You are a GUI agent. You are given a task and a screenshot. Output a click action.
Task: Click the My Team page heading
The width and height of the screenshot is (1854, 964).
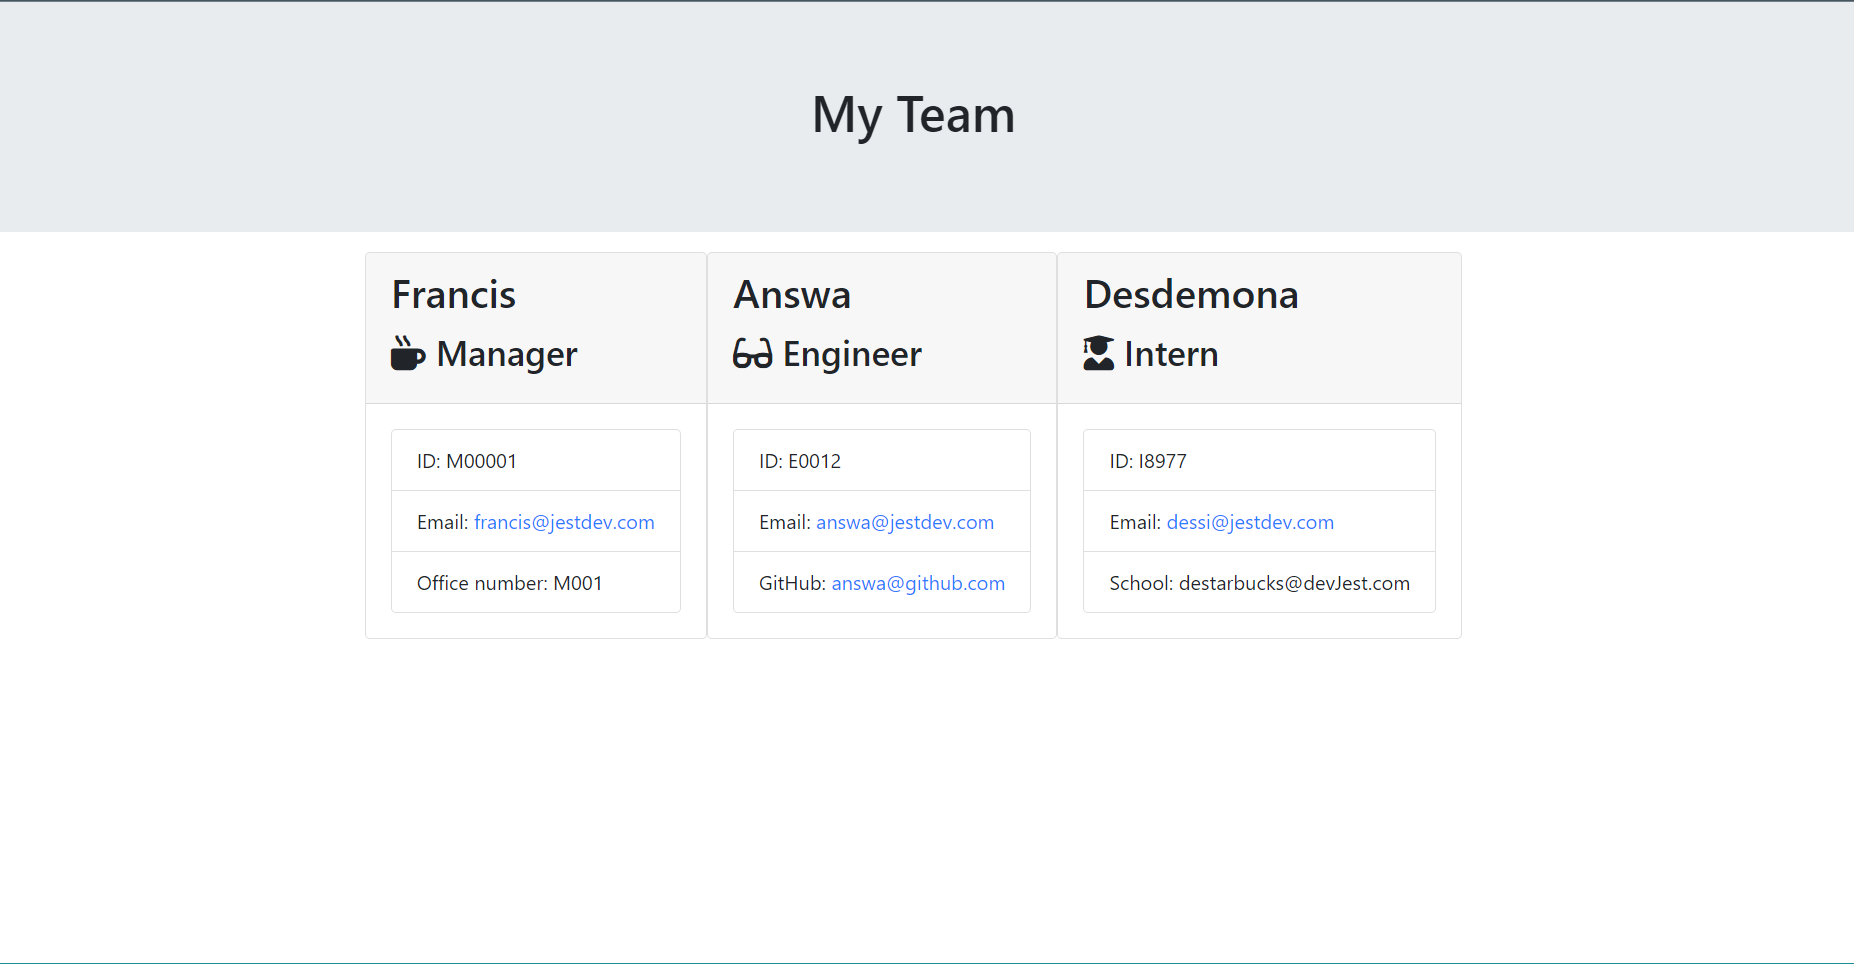(x=914, y=115)
